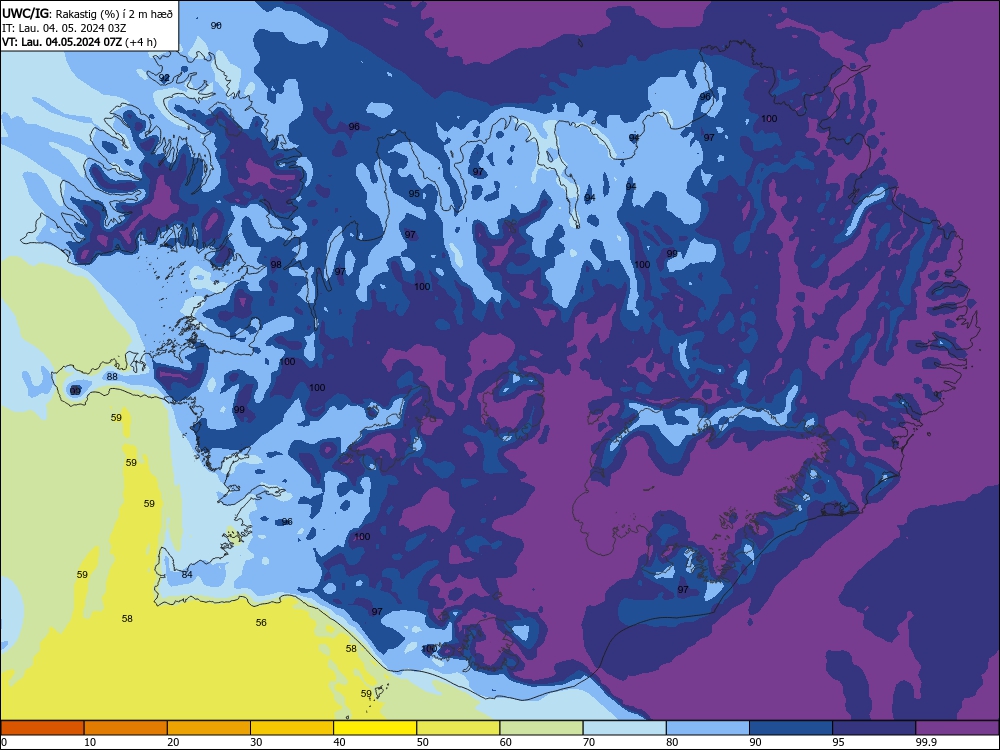
Task: Select the pale yellow 50–60 legend swatch
Action: [x=459, y=728]
